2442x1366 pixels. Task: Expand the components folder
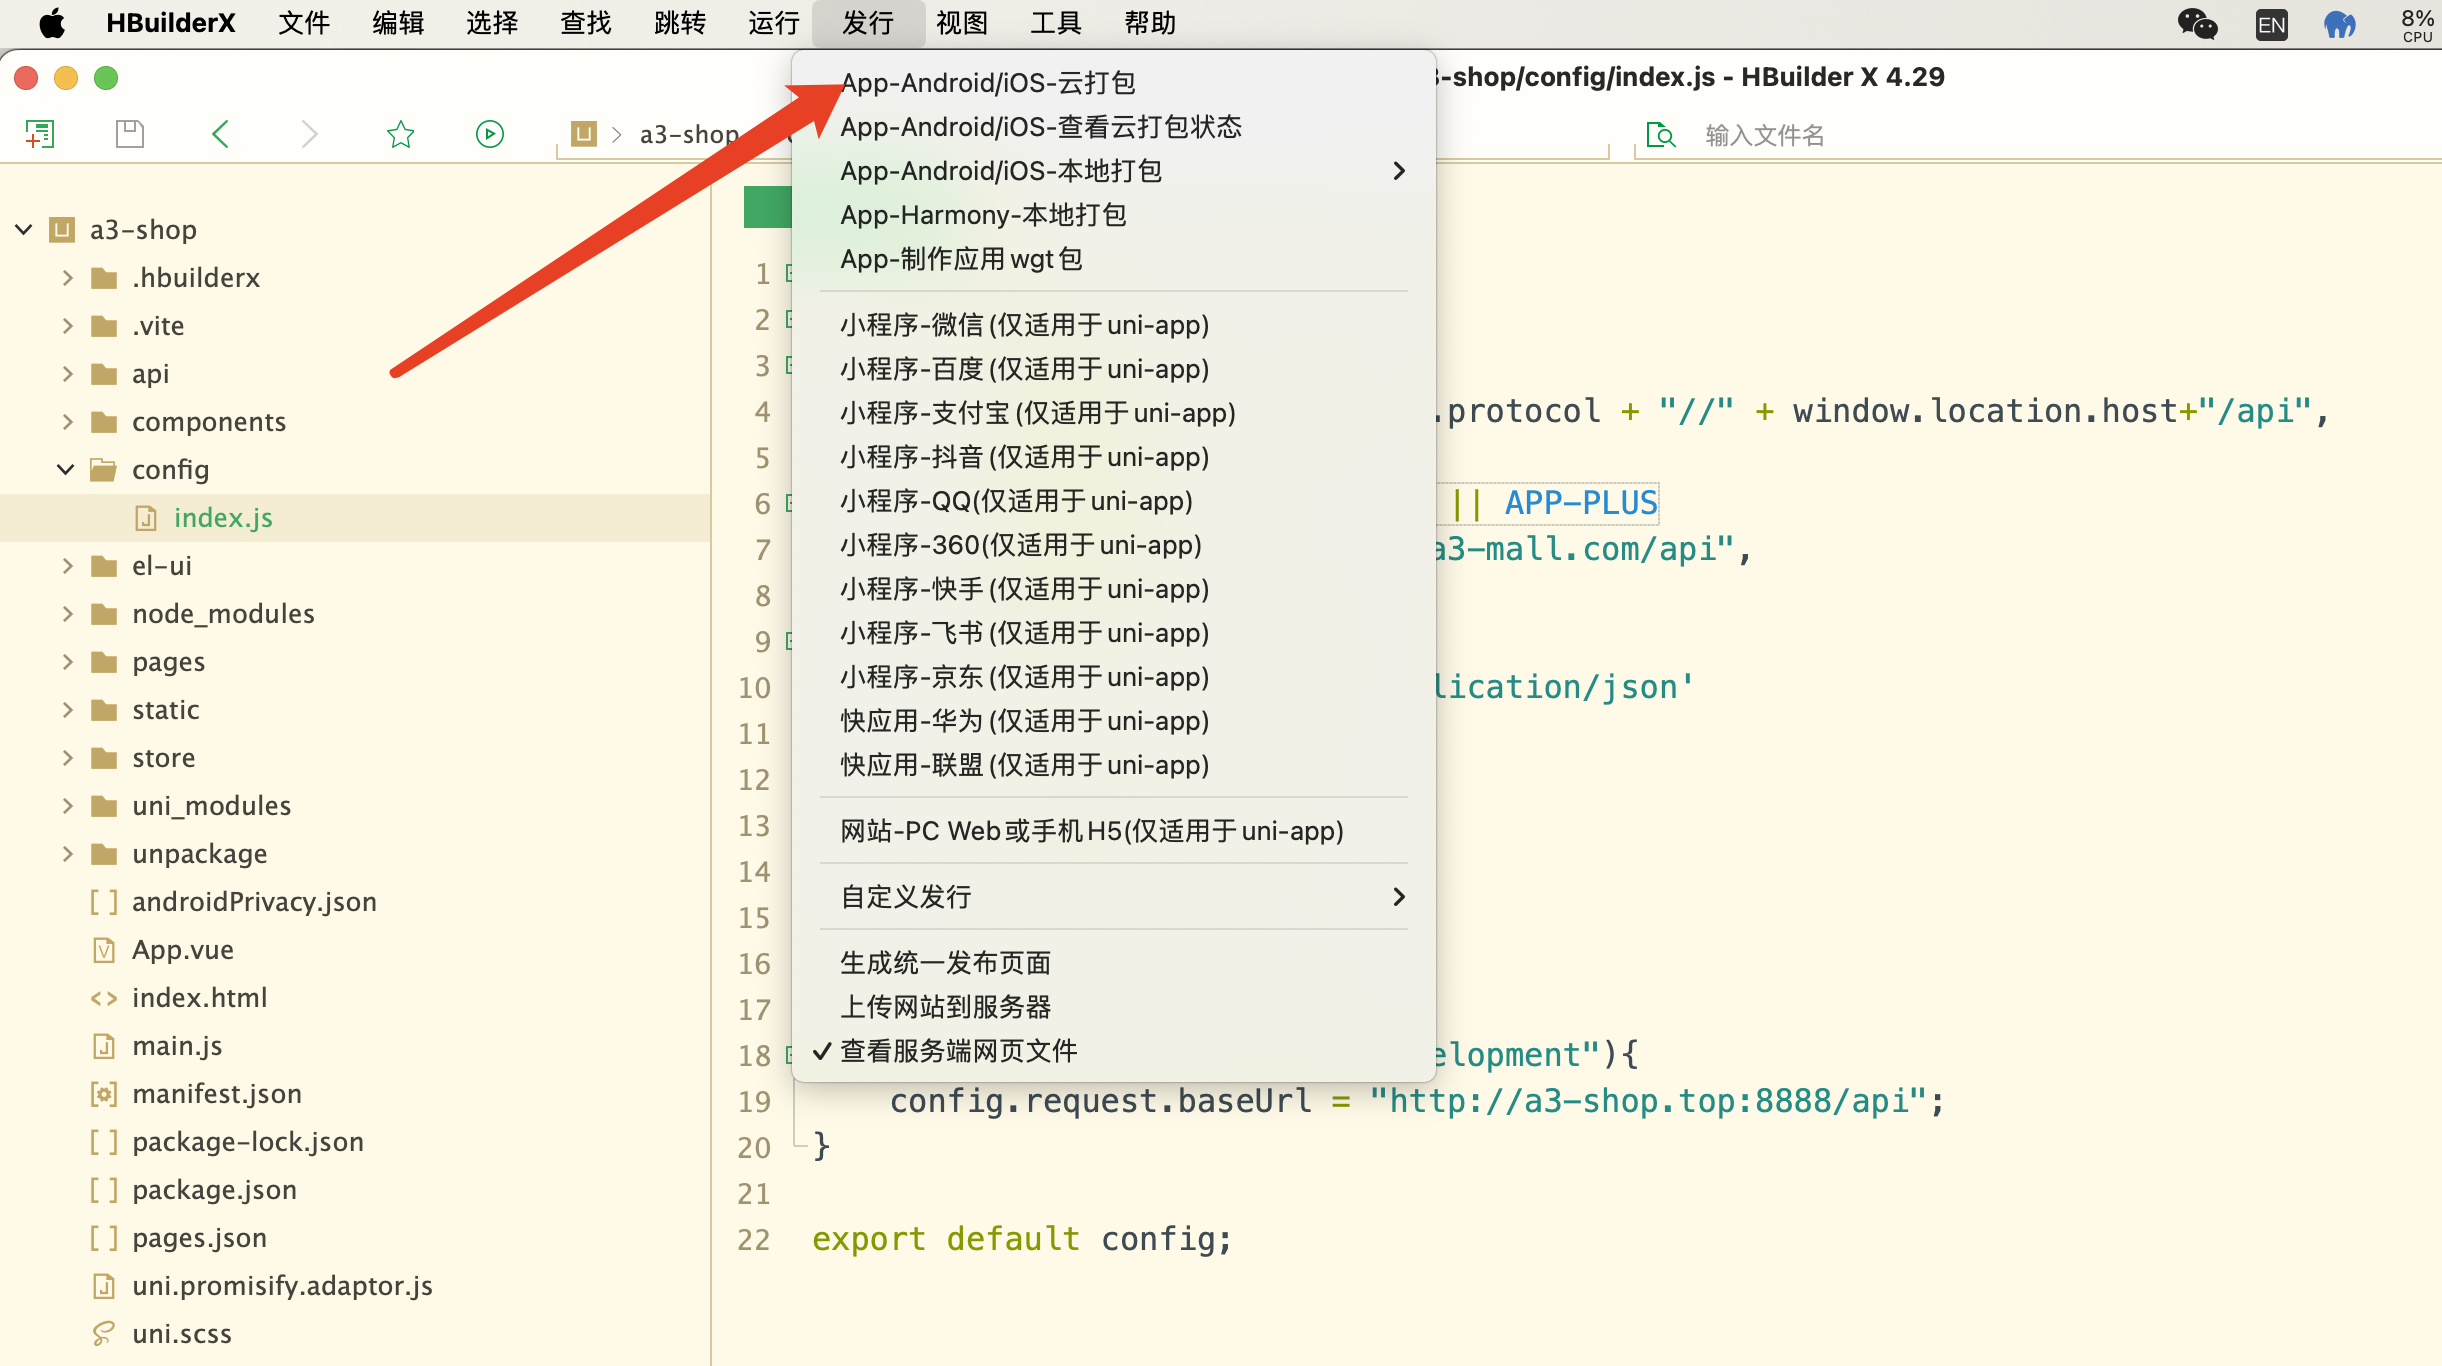tap(67, 421)
